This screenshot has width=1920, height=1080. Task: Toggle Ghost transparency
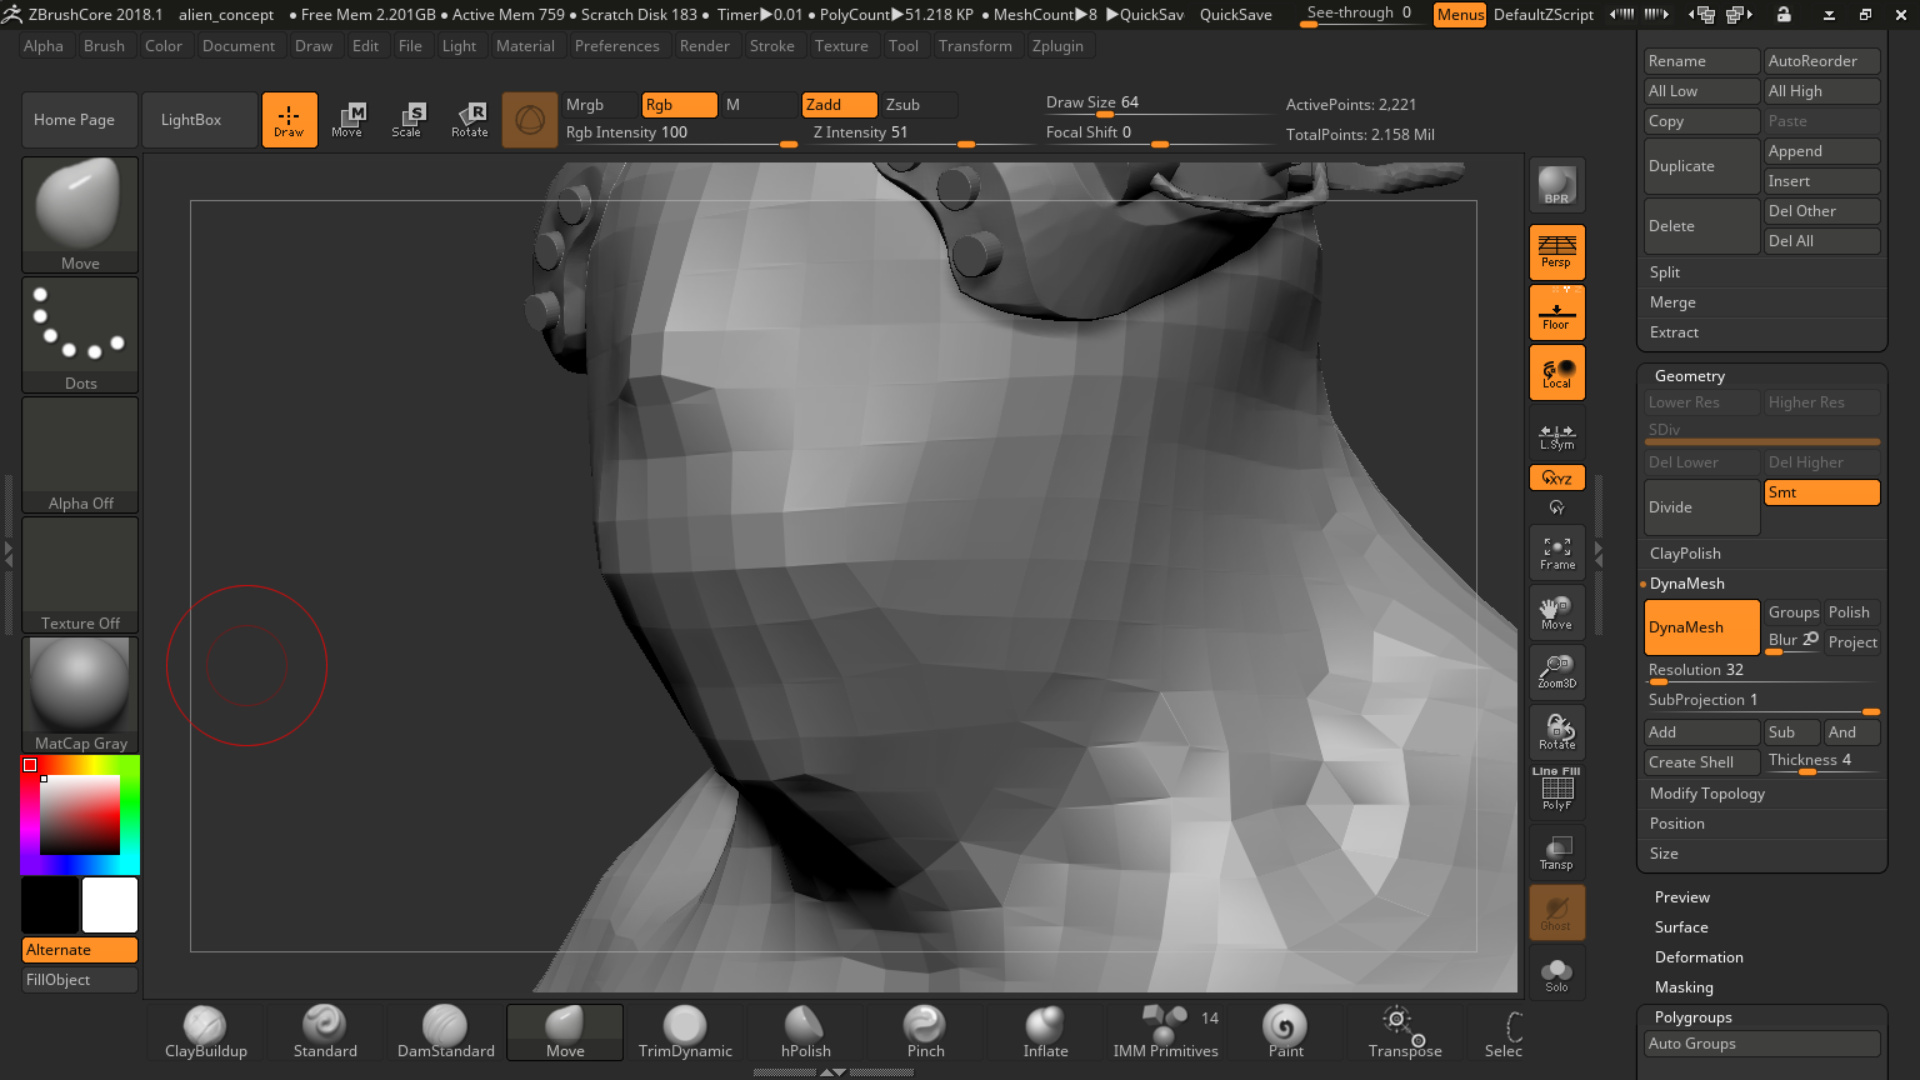[x=1557, y=912]
